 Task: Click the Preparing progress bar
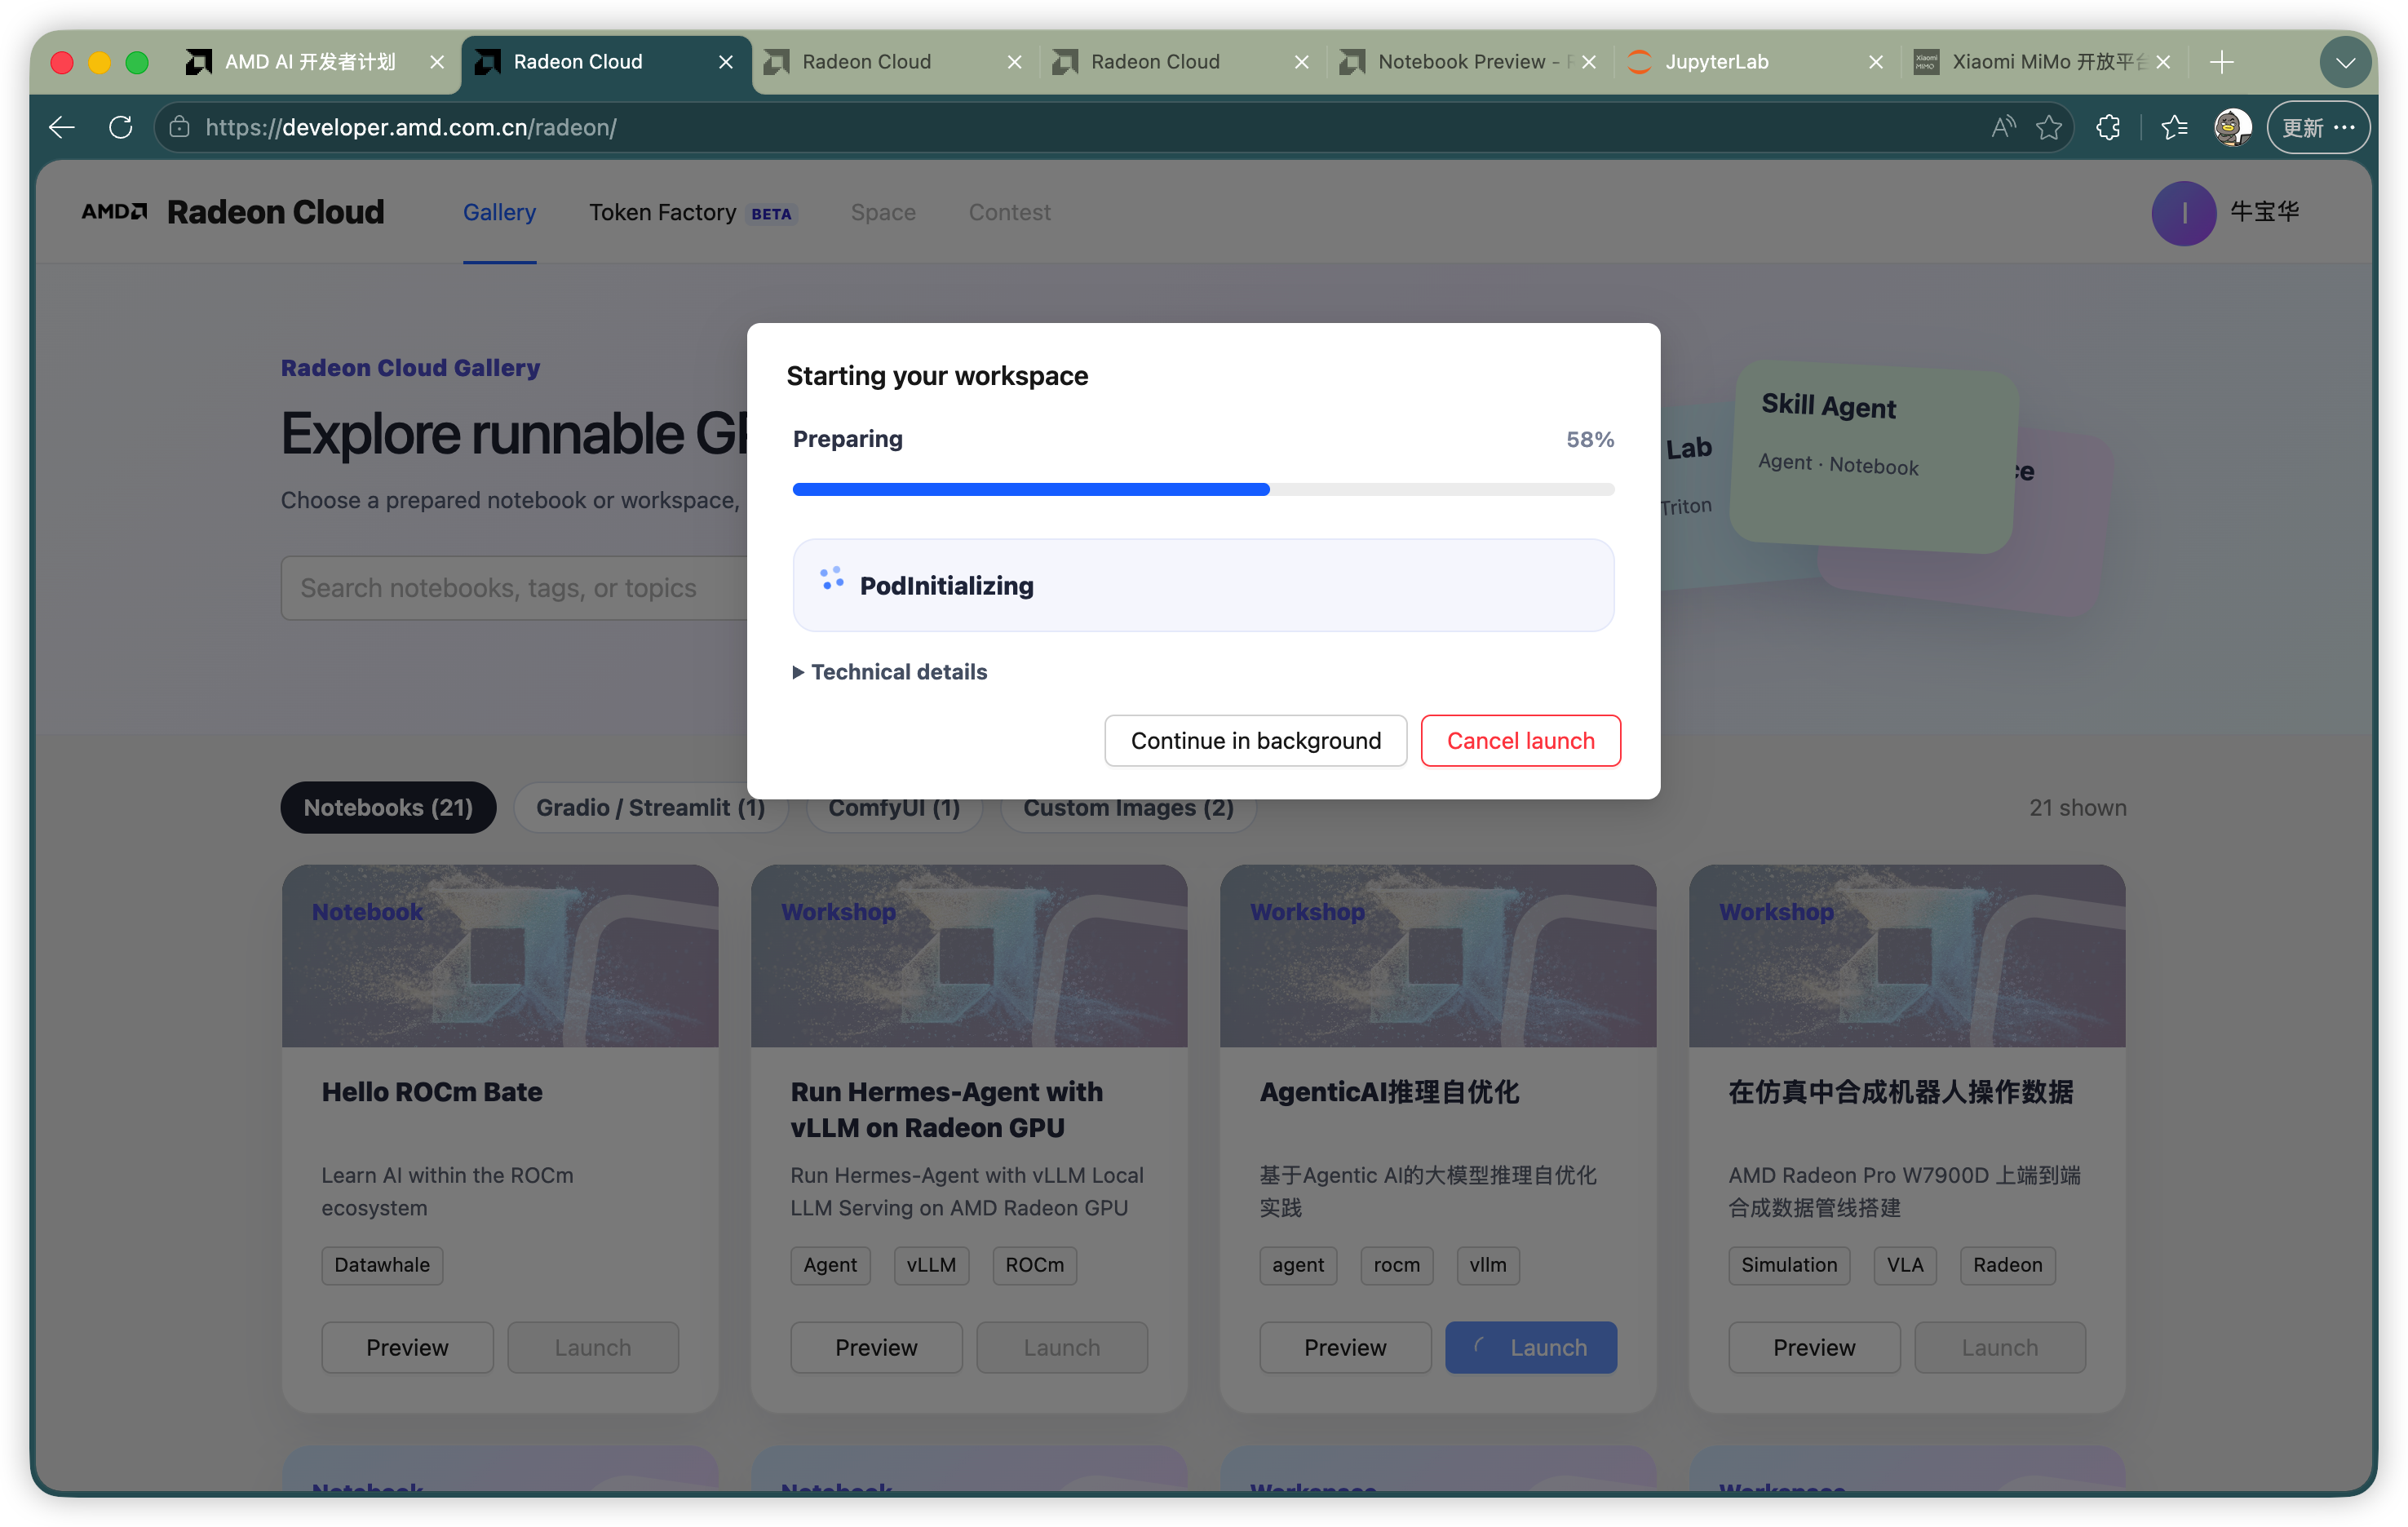[1203, 489]
